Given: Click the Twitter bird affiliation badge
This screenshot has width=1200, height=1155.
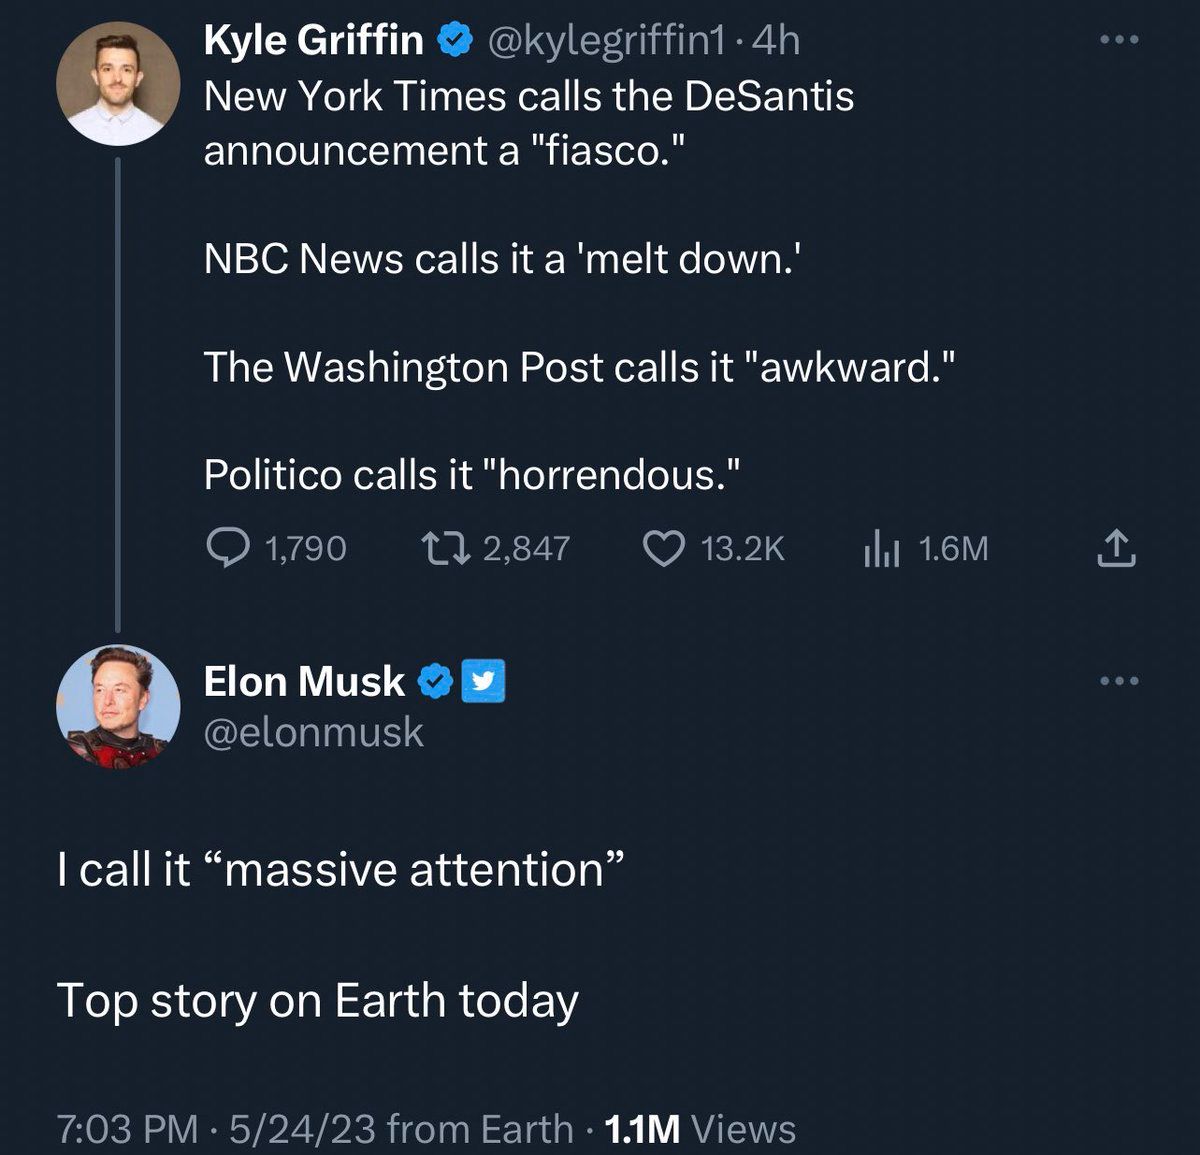Looking at the screenshot, I should (x=483, y=682).
